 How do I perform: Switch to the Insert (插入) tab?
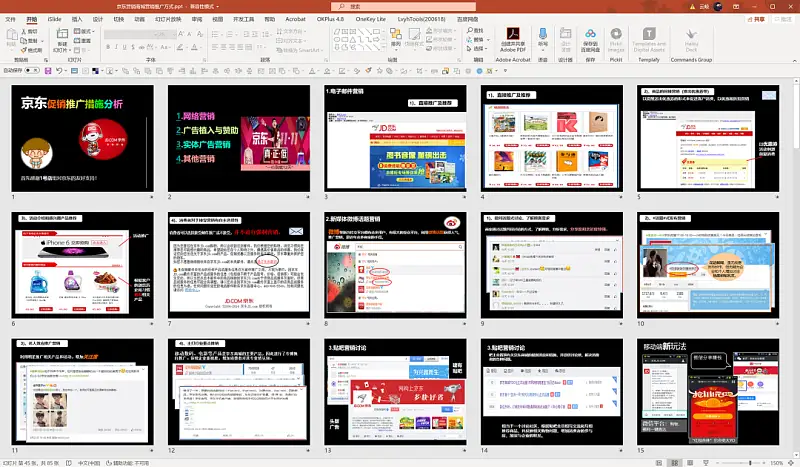click(x=77, y=19)
